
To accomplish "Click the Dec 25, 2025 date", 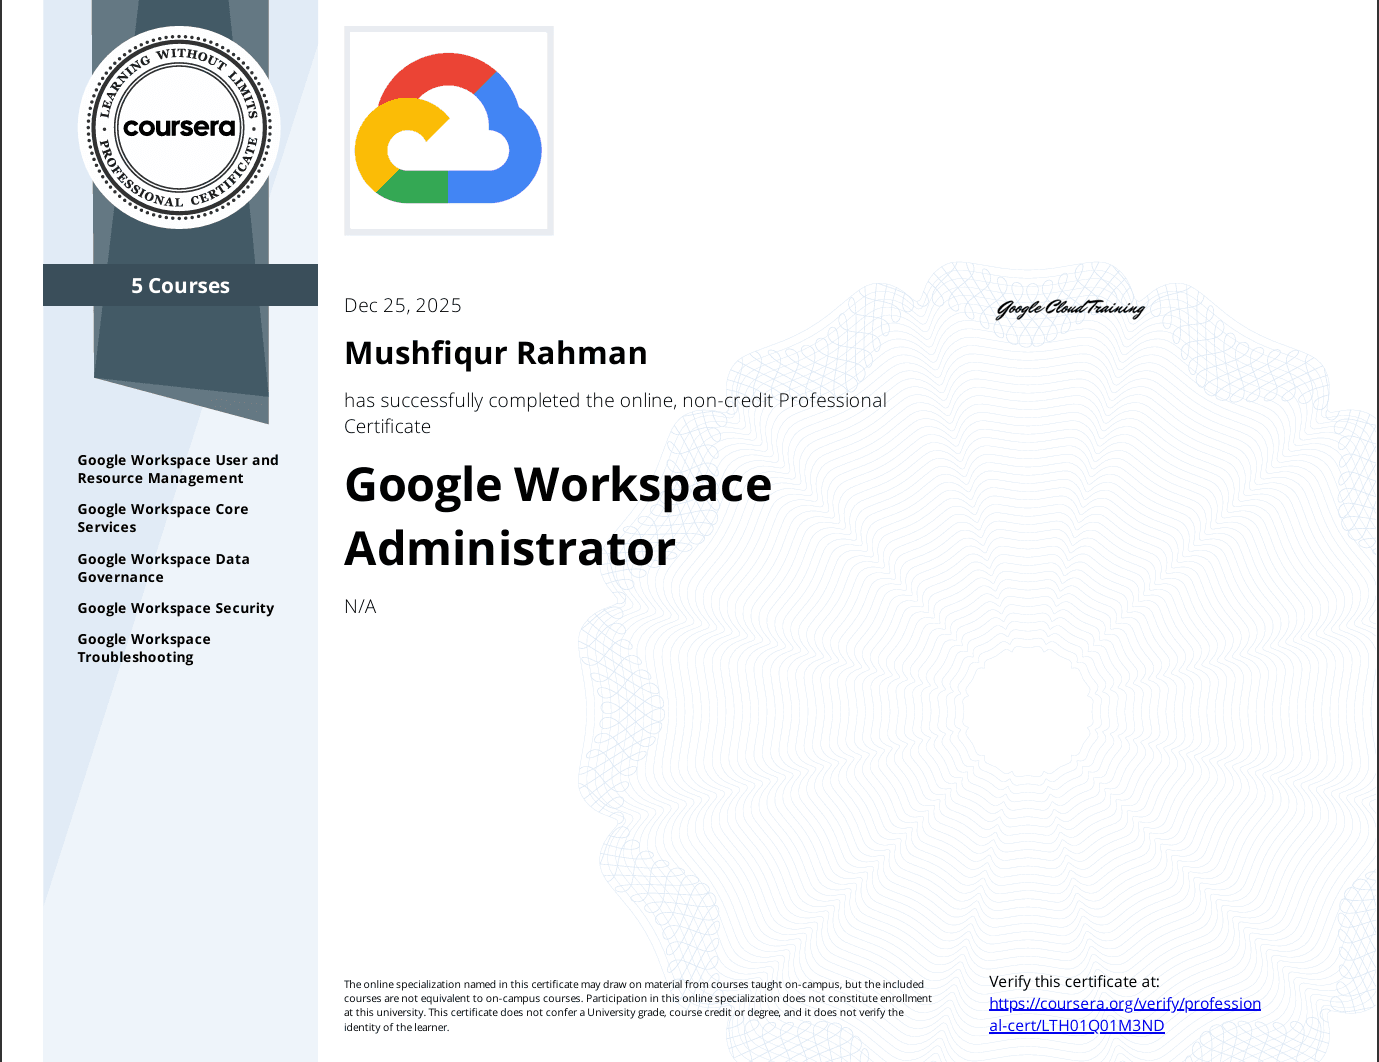I will pyautogui.click(x=402, y=305).
